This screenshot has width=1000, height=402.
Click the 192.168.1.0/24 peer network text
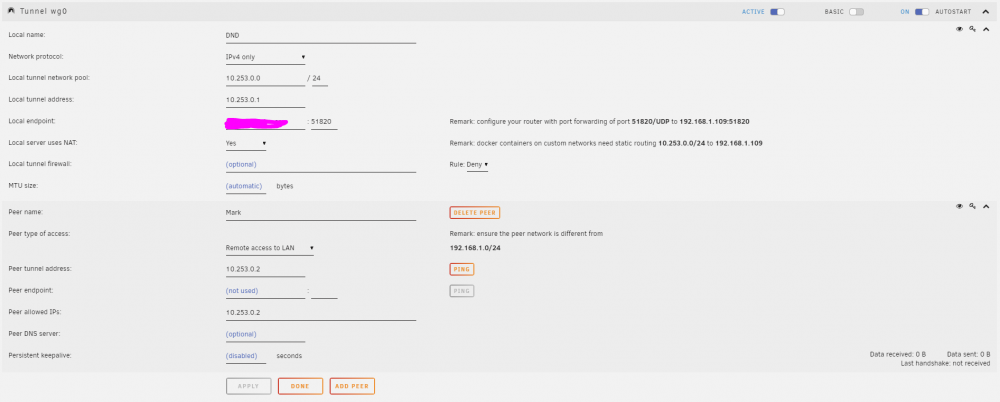475,248
